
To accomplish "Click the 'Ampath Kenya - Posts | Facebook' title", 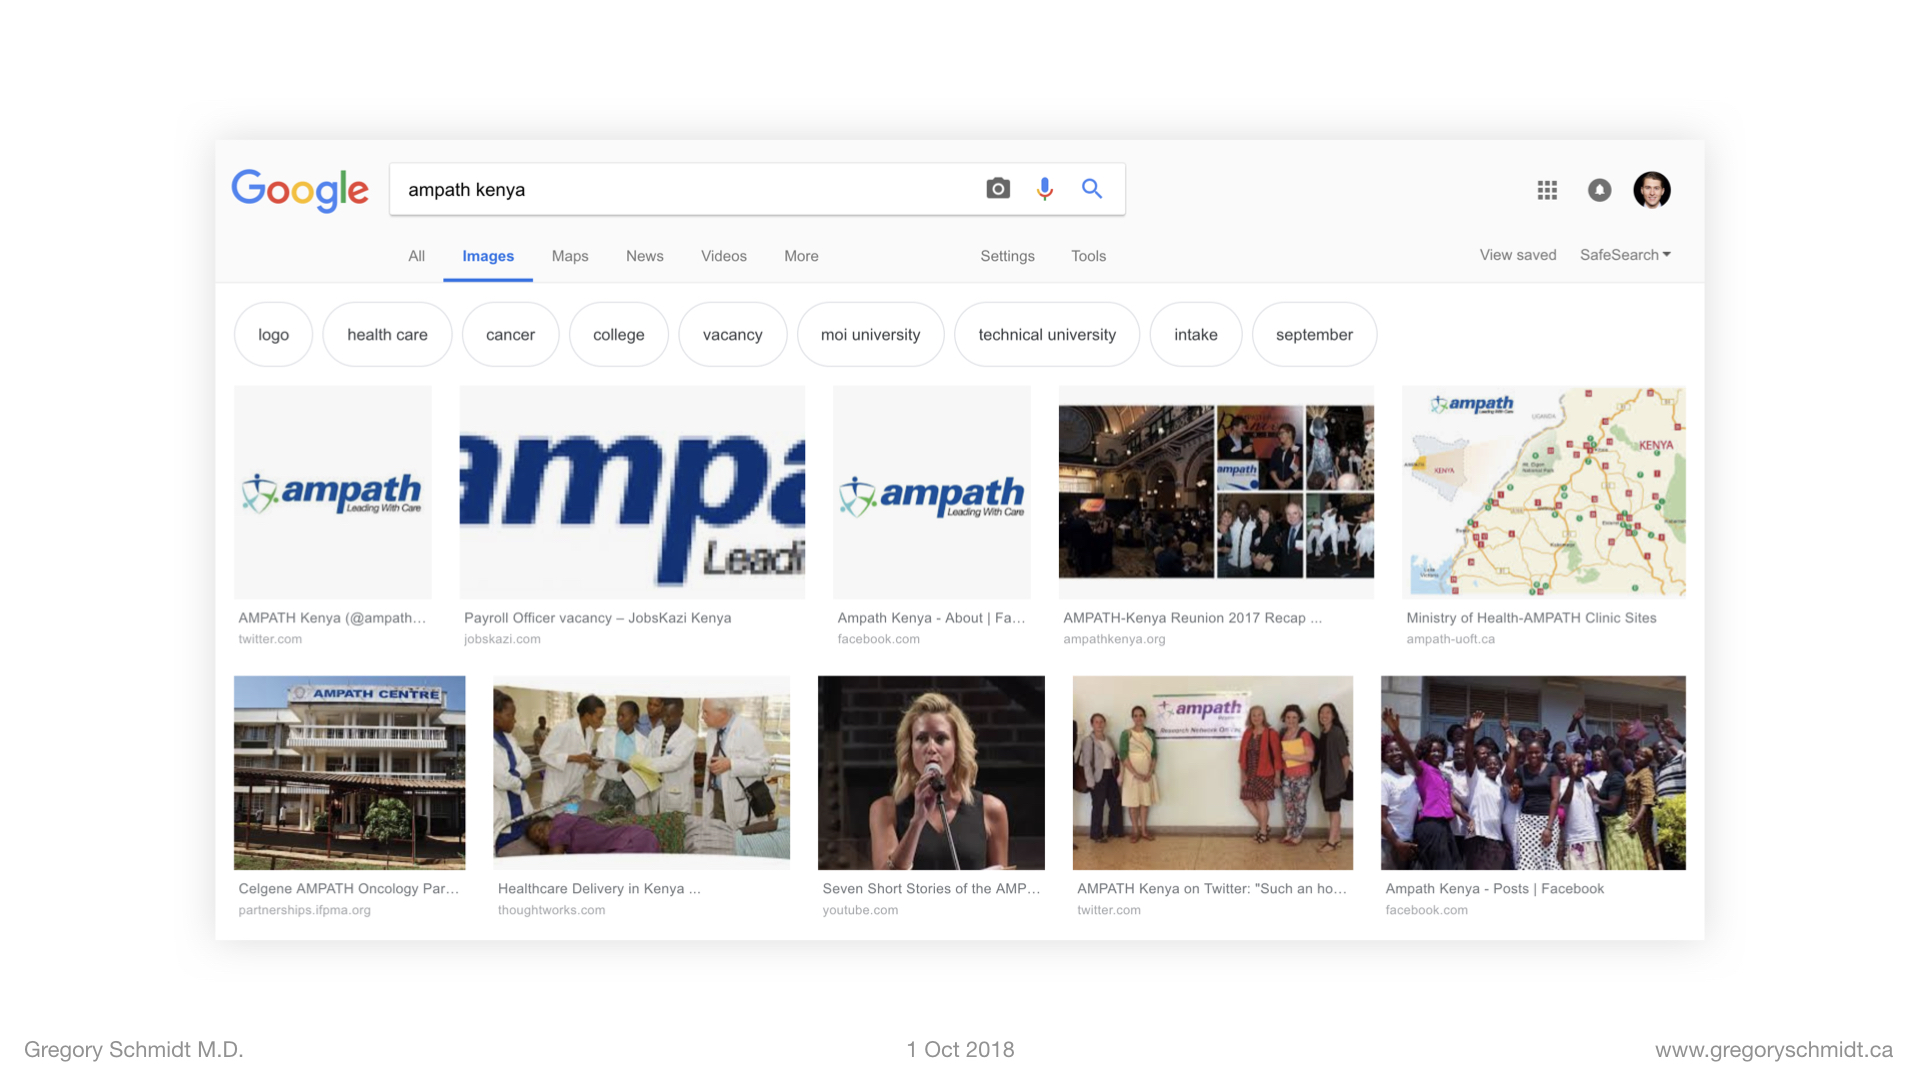I will click(1494, 888).
